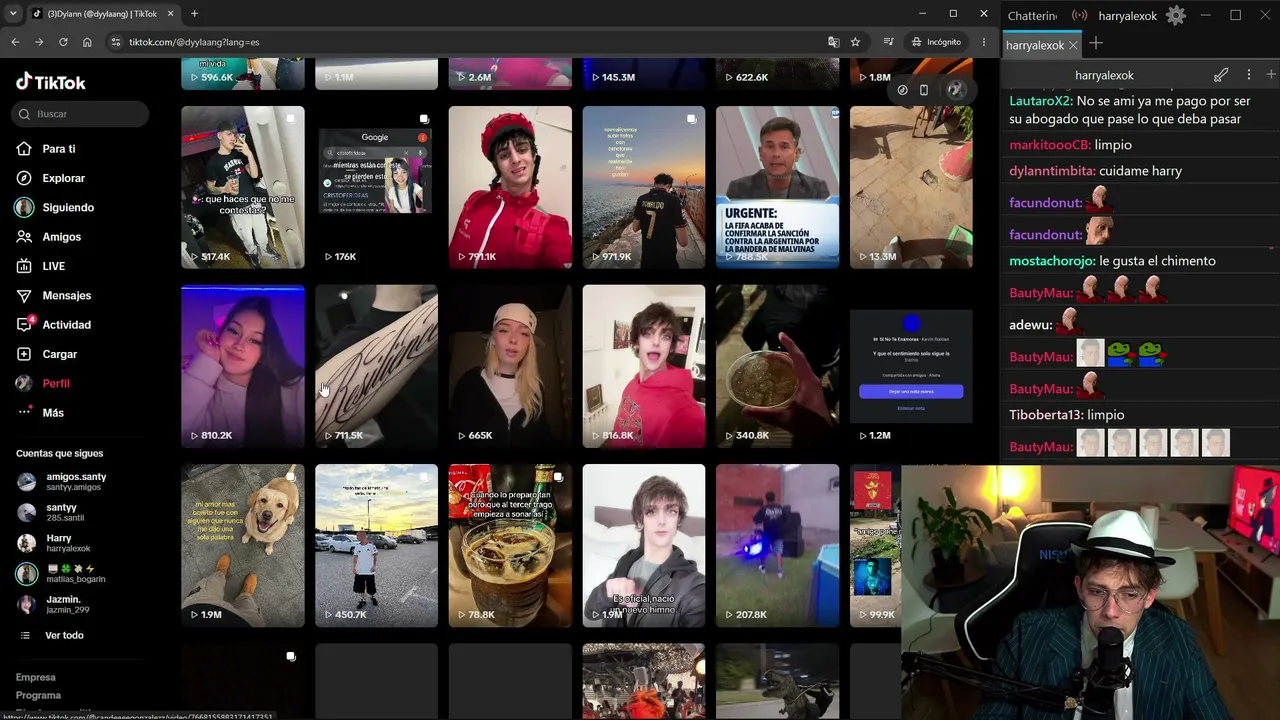Reload the TikTok page

(63, 42)
